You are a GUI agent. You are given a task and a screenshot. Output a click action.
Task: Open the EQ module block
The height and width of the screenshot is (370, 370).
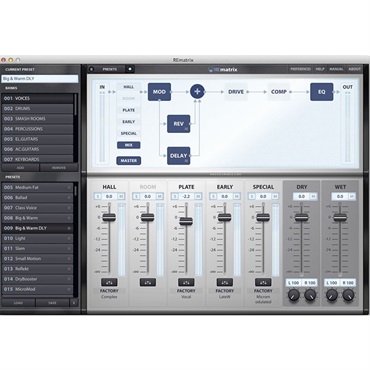pyautogui.click(x=322, y=92)
